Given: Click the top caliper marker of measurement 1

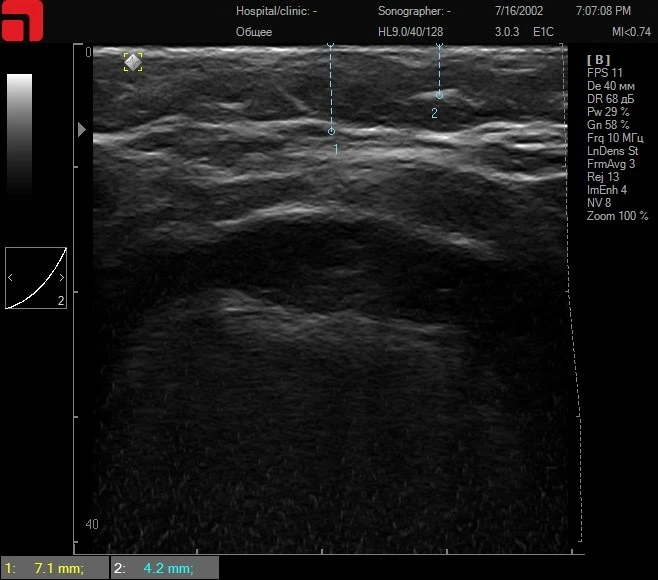Looking at the screenshot, I should 331,46.
